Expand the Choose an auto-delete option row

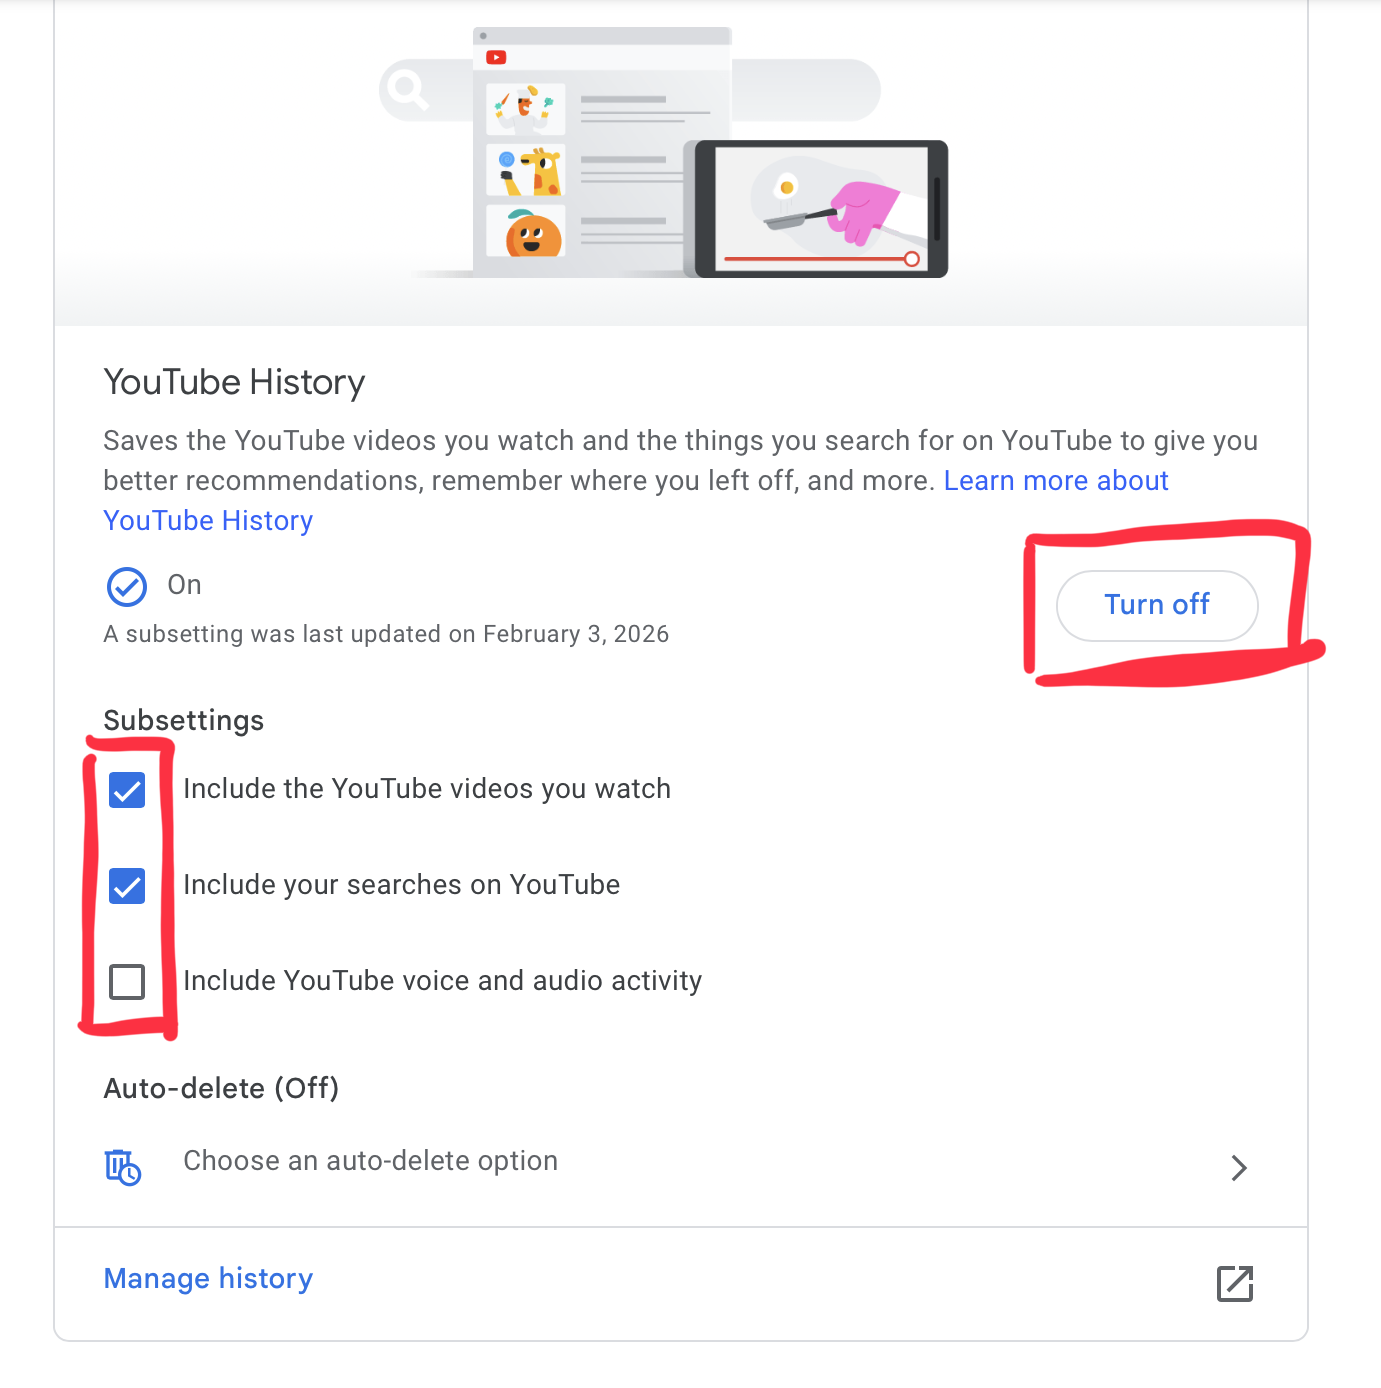point(370,1161)
